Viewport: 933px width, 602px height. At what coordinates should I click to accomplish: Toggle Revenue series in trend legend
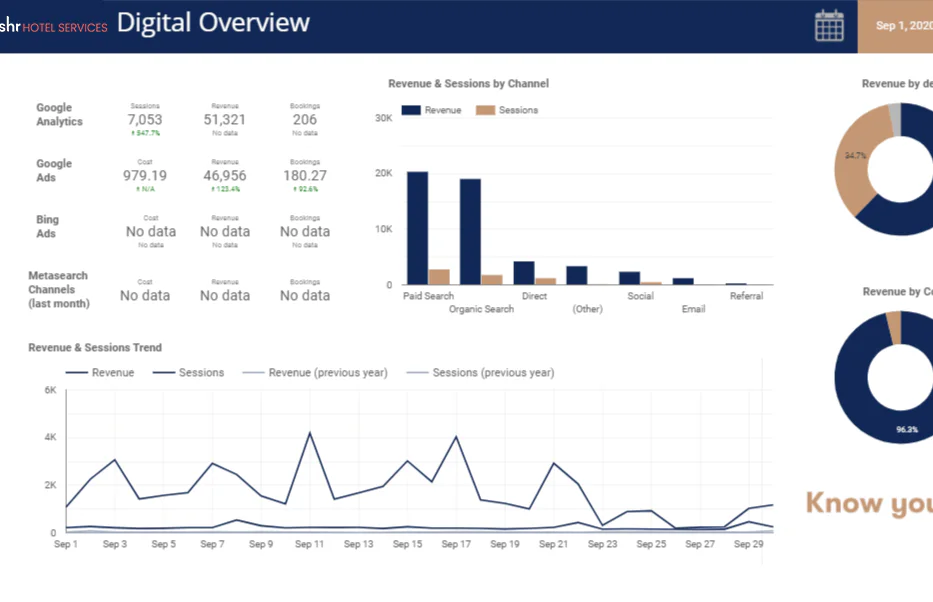point(100,372)
